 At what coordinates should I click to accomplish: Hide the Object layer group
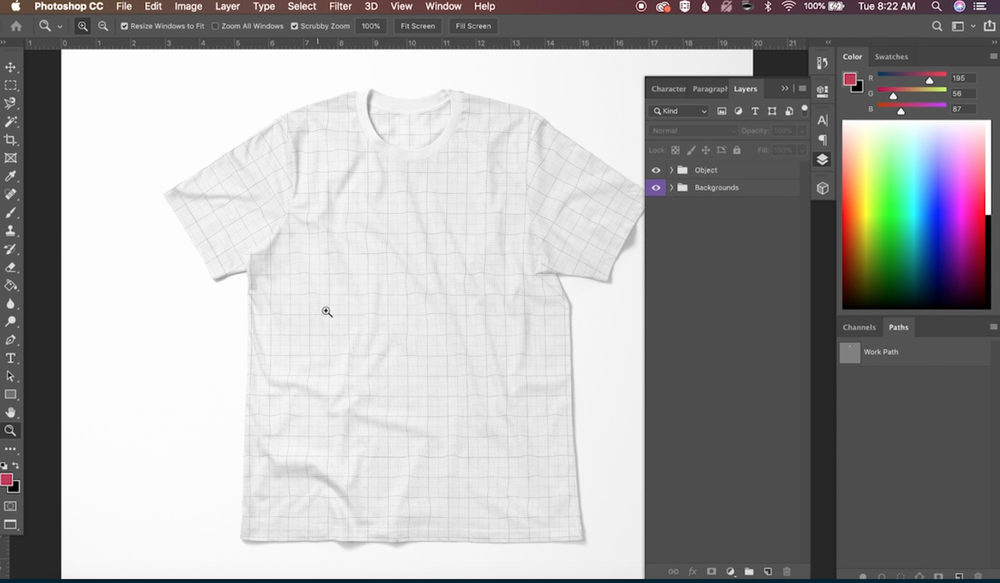tap(656, 170)
